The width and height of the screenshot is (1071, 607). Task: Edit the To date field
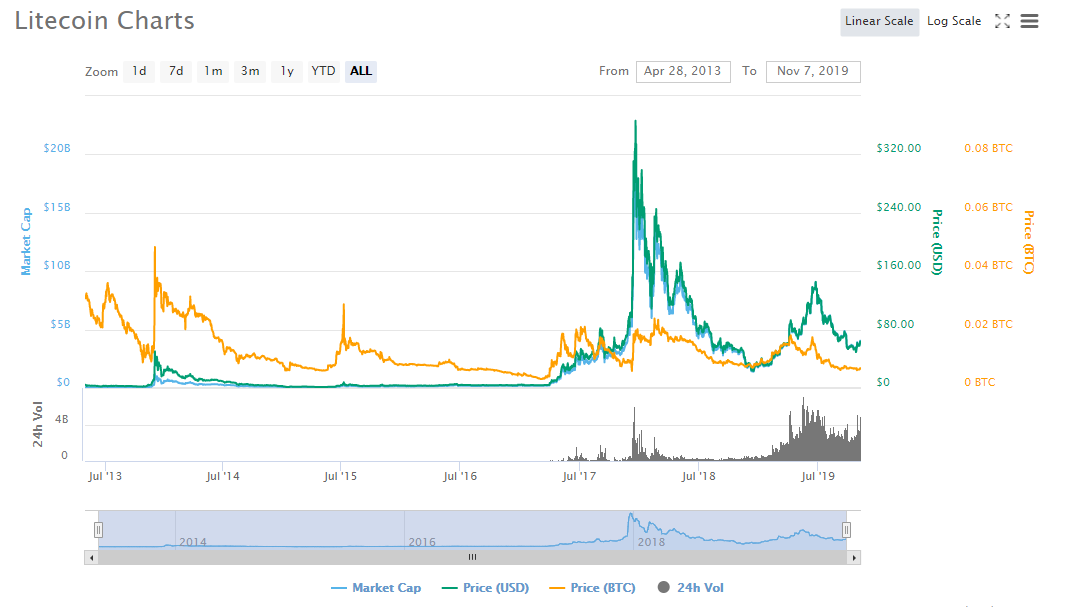tap(813, 71)
